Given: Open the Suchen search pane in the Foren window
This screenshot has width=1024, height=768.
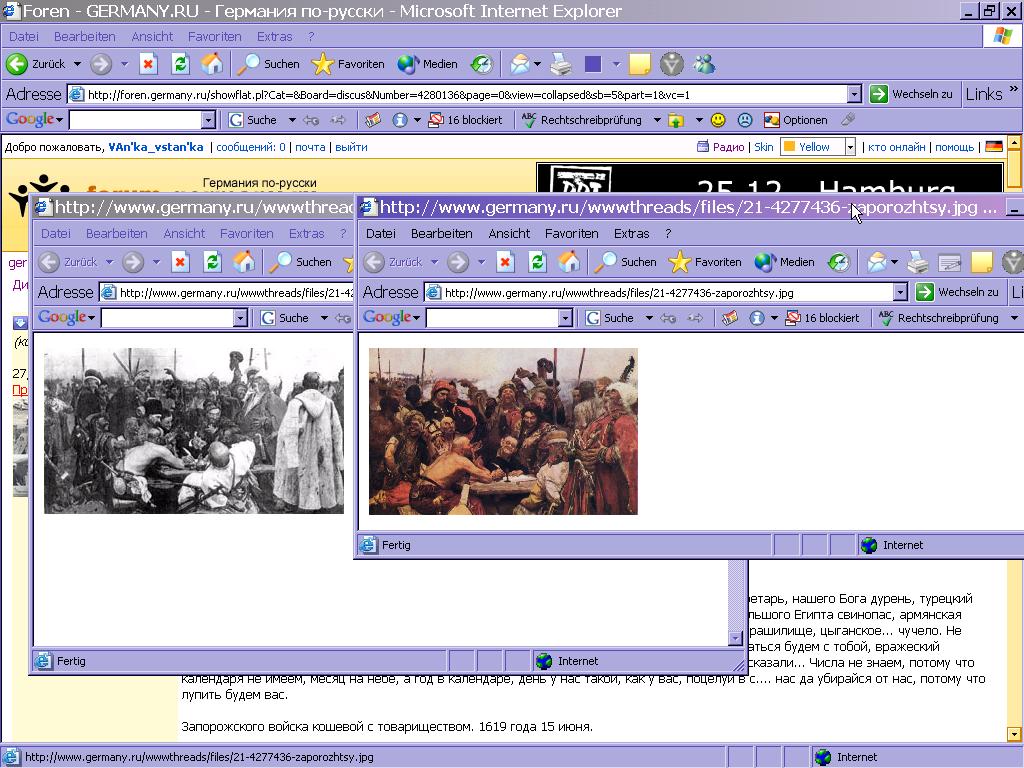Looking at the screenshot, I should [x=268, y=64].
